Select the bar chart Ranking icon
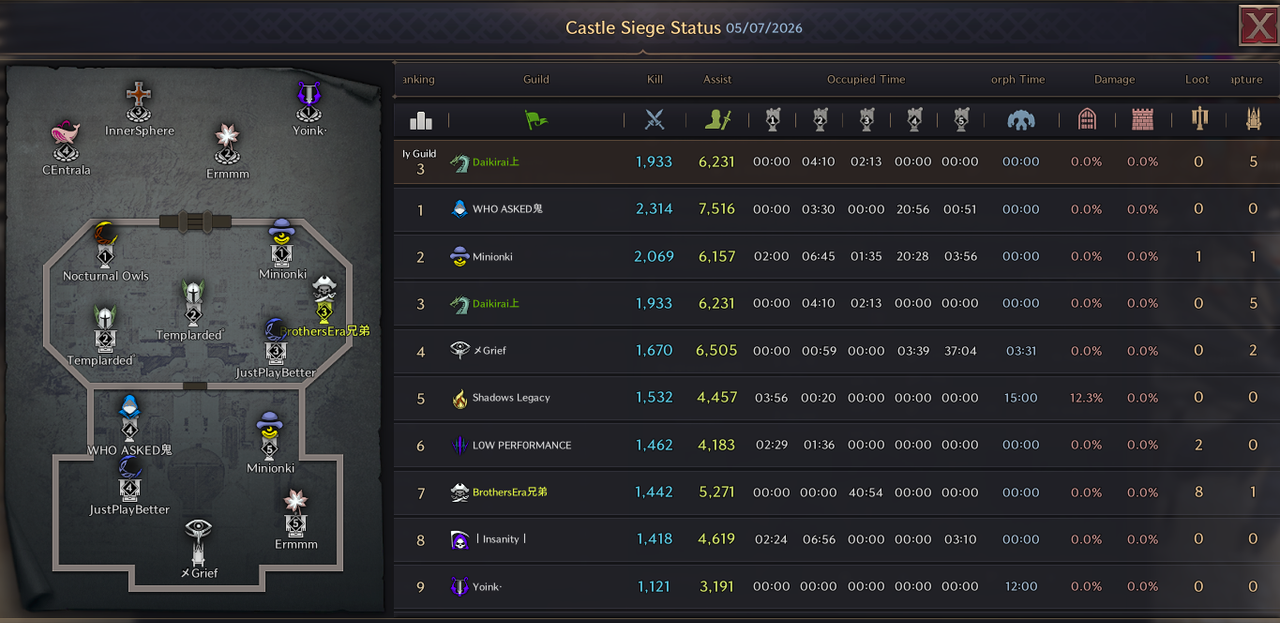Screen dimensions: 1280x623 click(x=421, y=120)
